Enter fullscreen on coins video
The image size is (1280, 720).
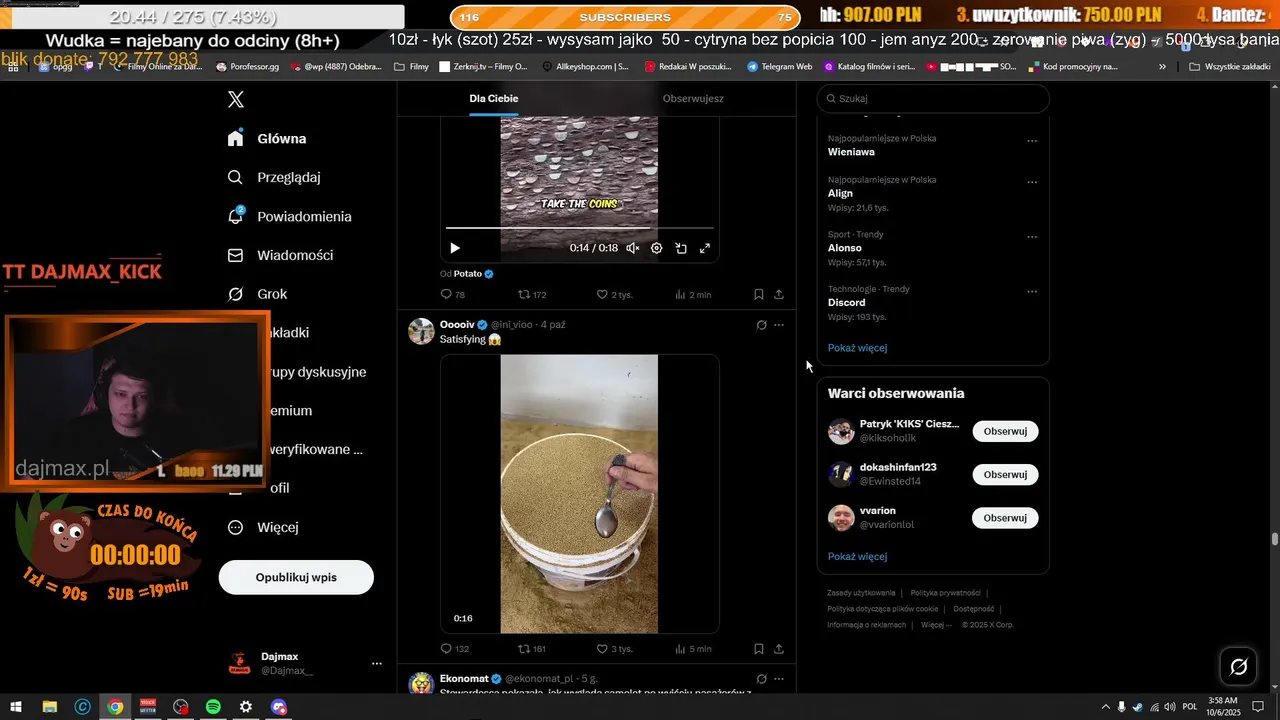pyautogui.click(x=705, y=248)
